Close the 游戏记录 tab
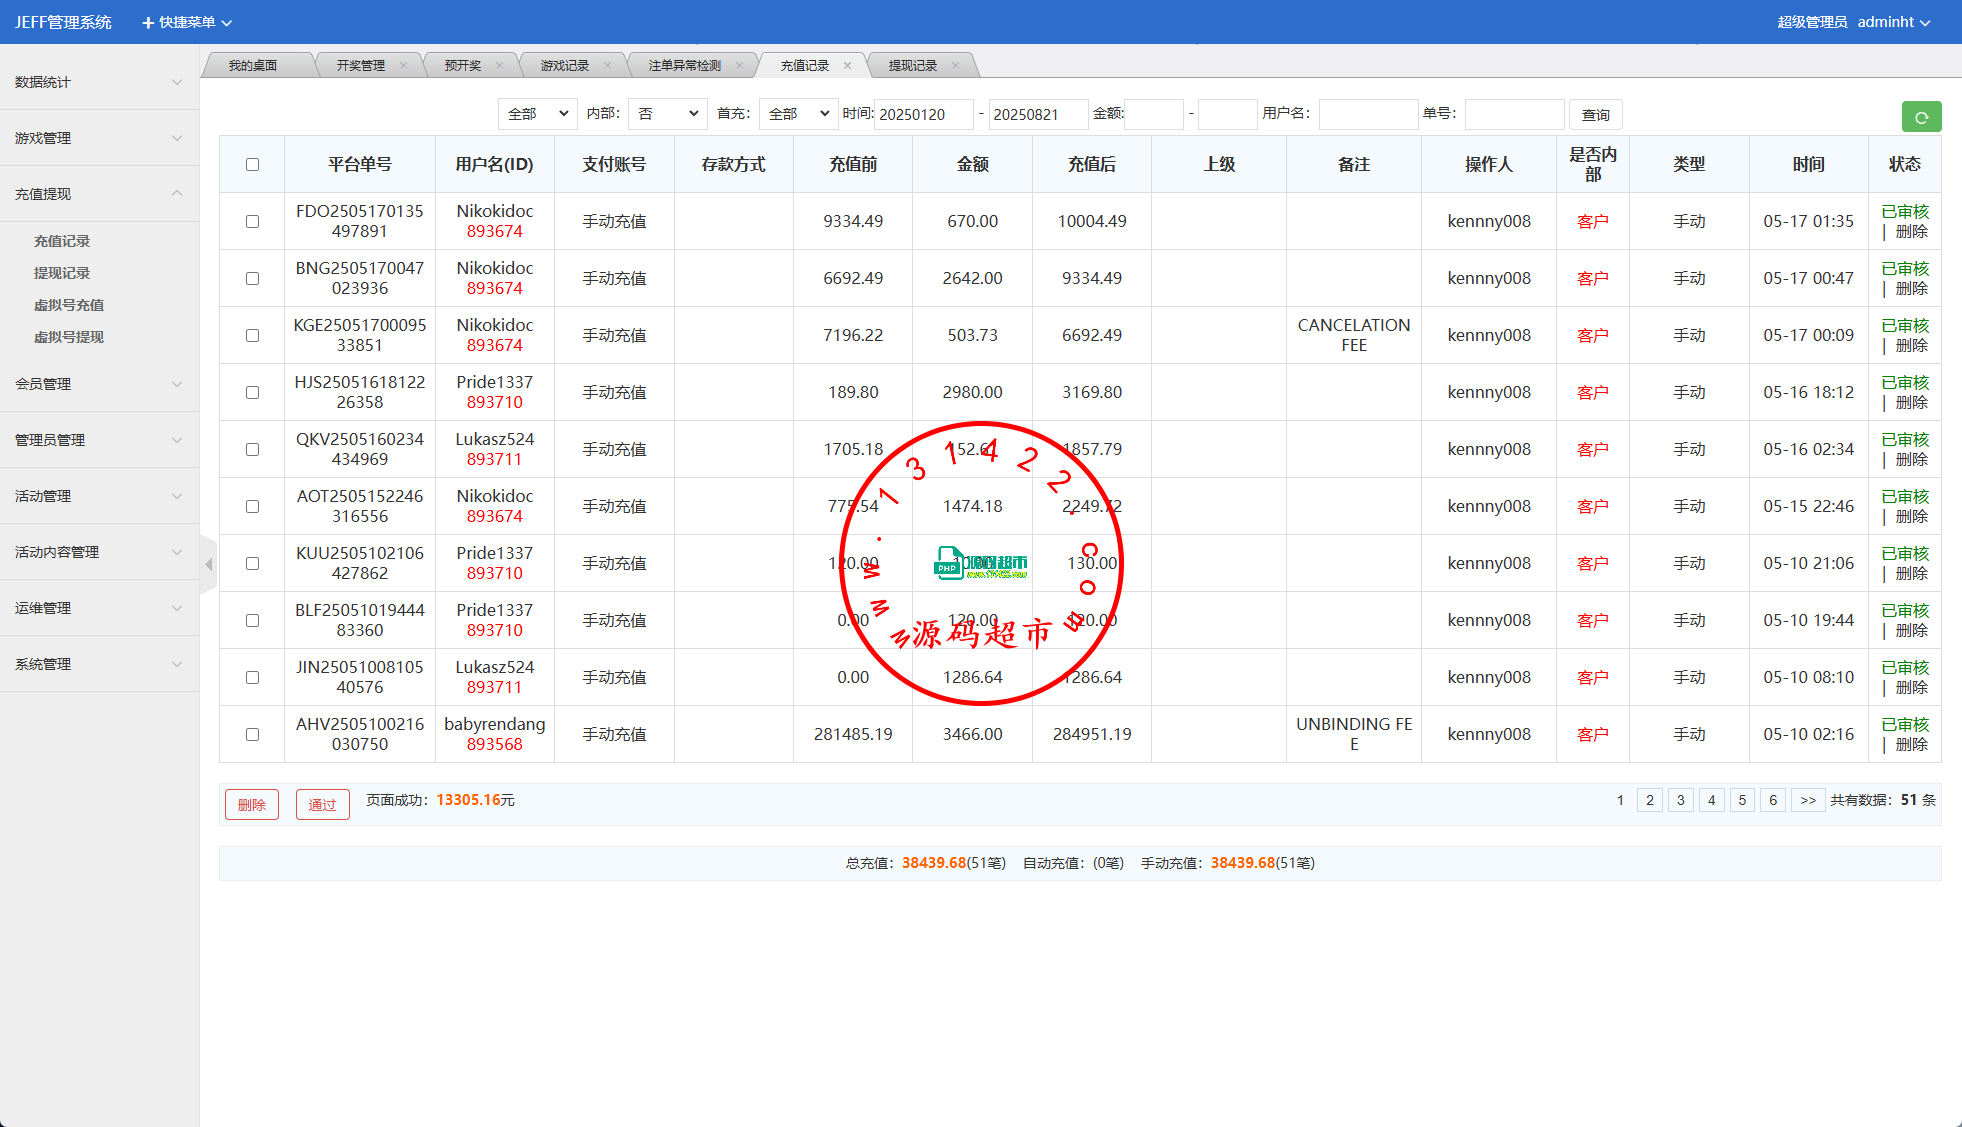 (607, 66)
